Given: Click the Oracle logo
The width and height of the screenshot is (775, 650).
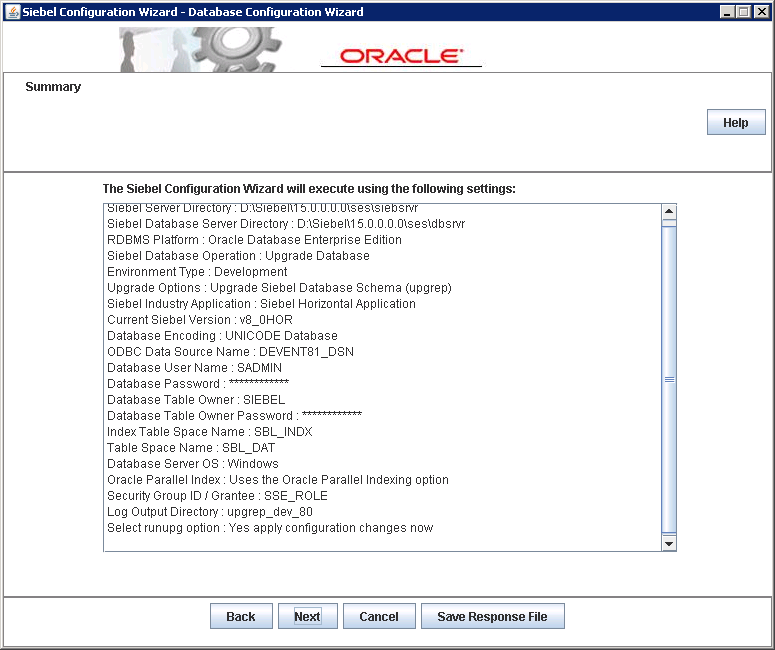Looking at the screenshot, I should pos(401,56).
